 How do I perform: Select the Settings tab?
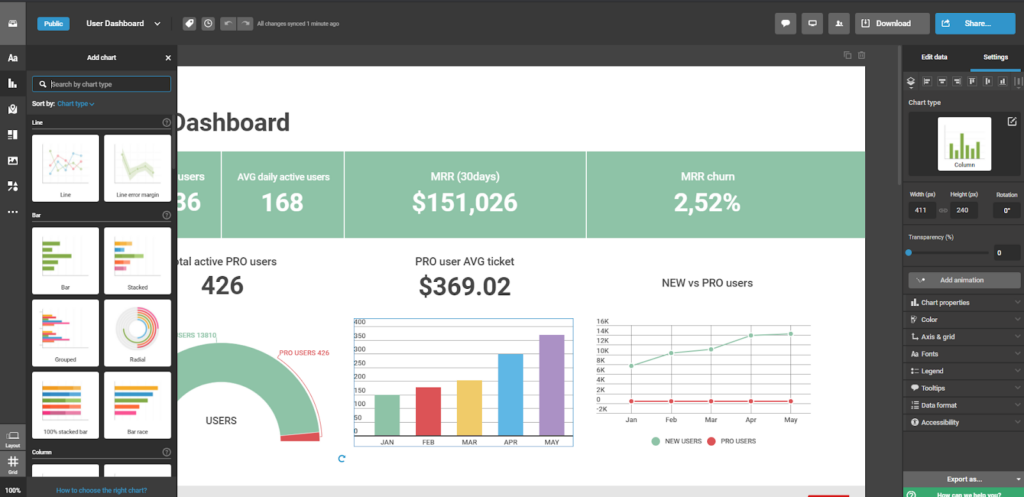pyautogui.click(x=995, y=57)
